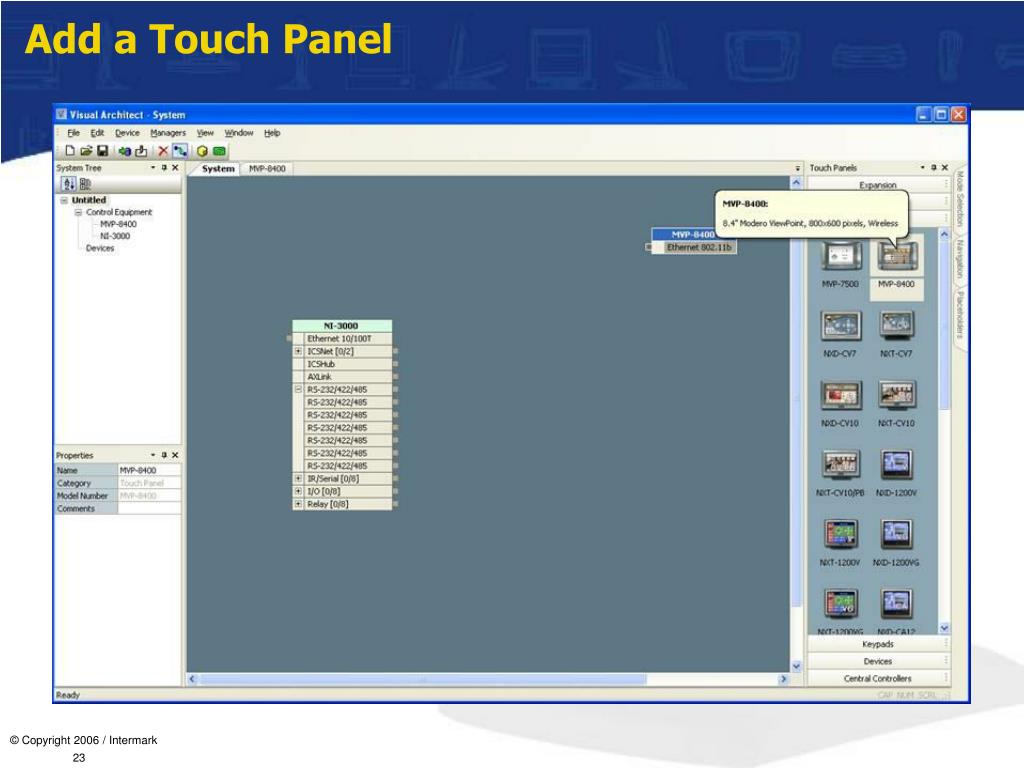Open the Managers menu
The height and width of the screenshot is (768, 1024).
click(168, 133)
